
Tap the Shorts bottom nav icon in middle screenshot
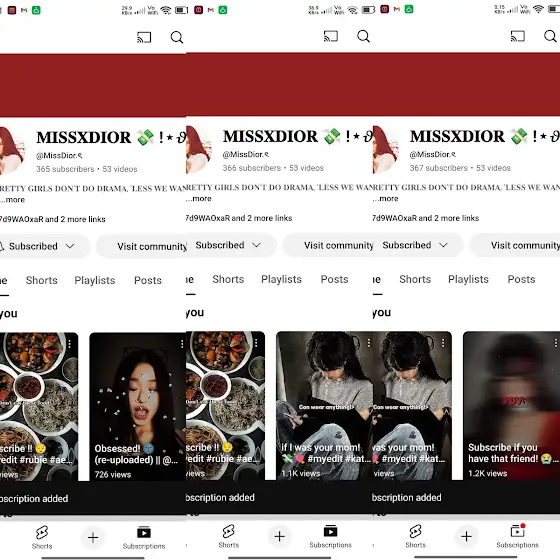tap(229, 536)
